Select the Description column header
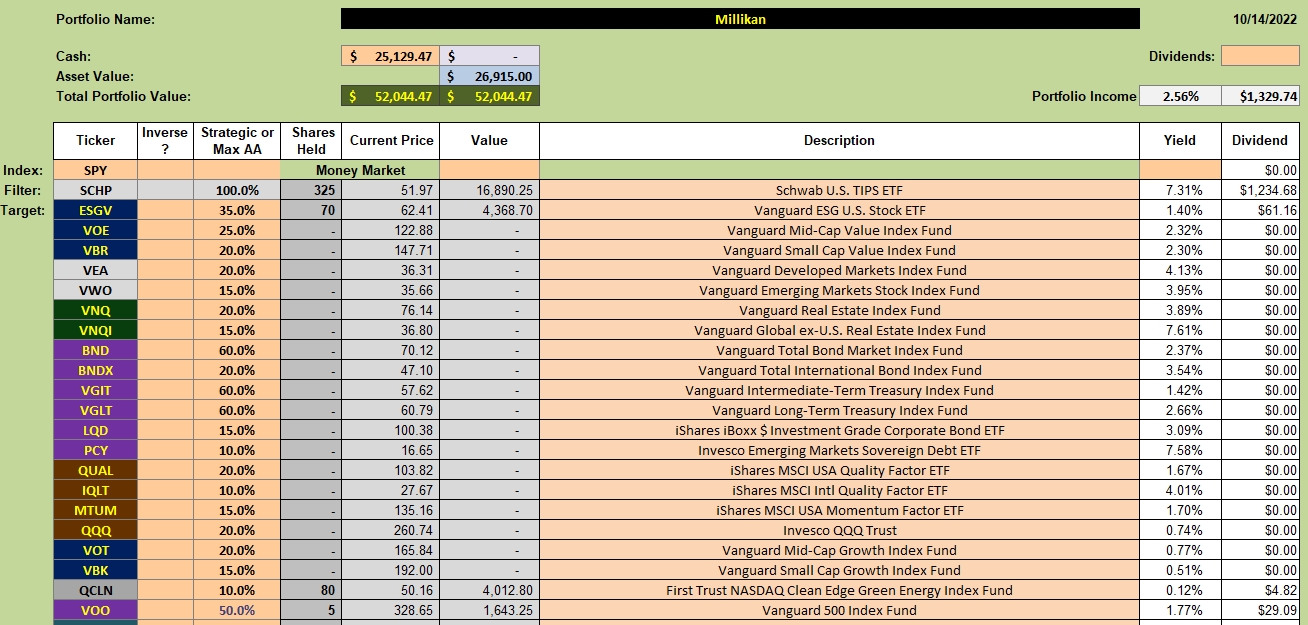This screenshot has width=1308, height=625. click(839, 141)
